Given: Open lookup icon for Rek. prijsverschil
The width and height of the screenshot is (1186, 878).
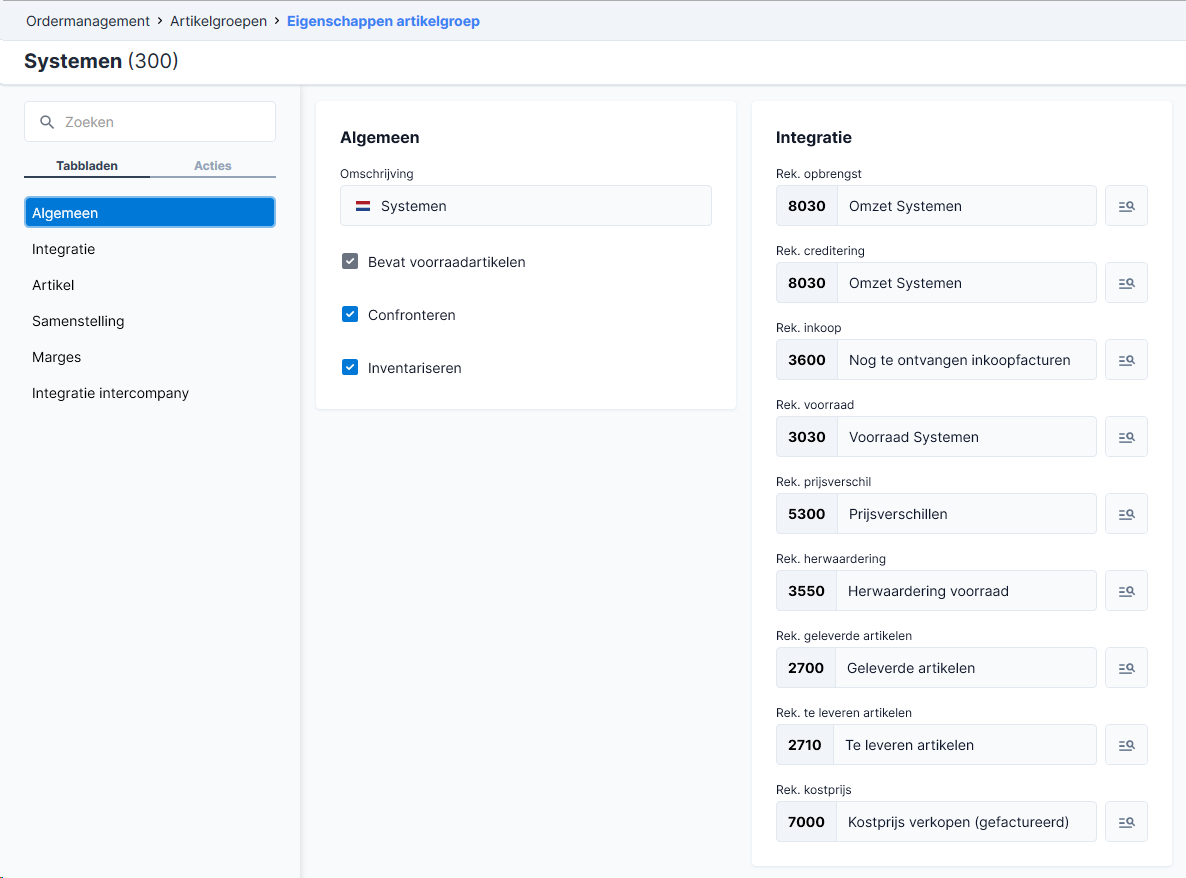Looking at the screenshot, I should coord(1125,514).
